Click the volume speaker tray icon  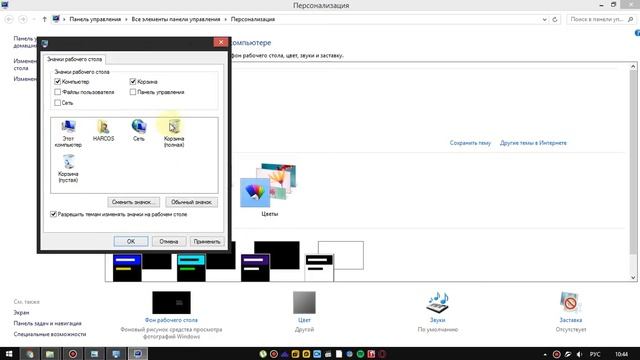coord(579,354)
